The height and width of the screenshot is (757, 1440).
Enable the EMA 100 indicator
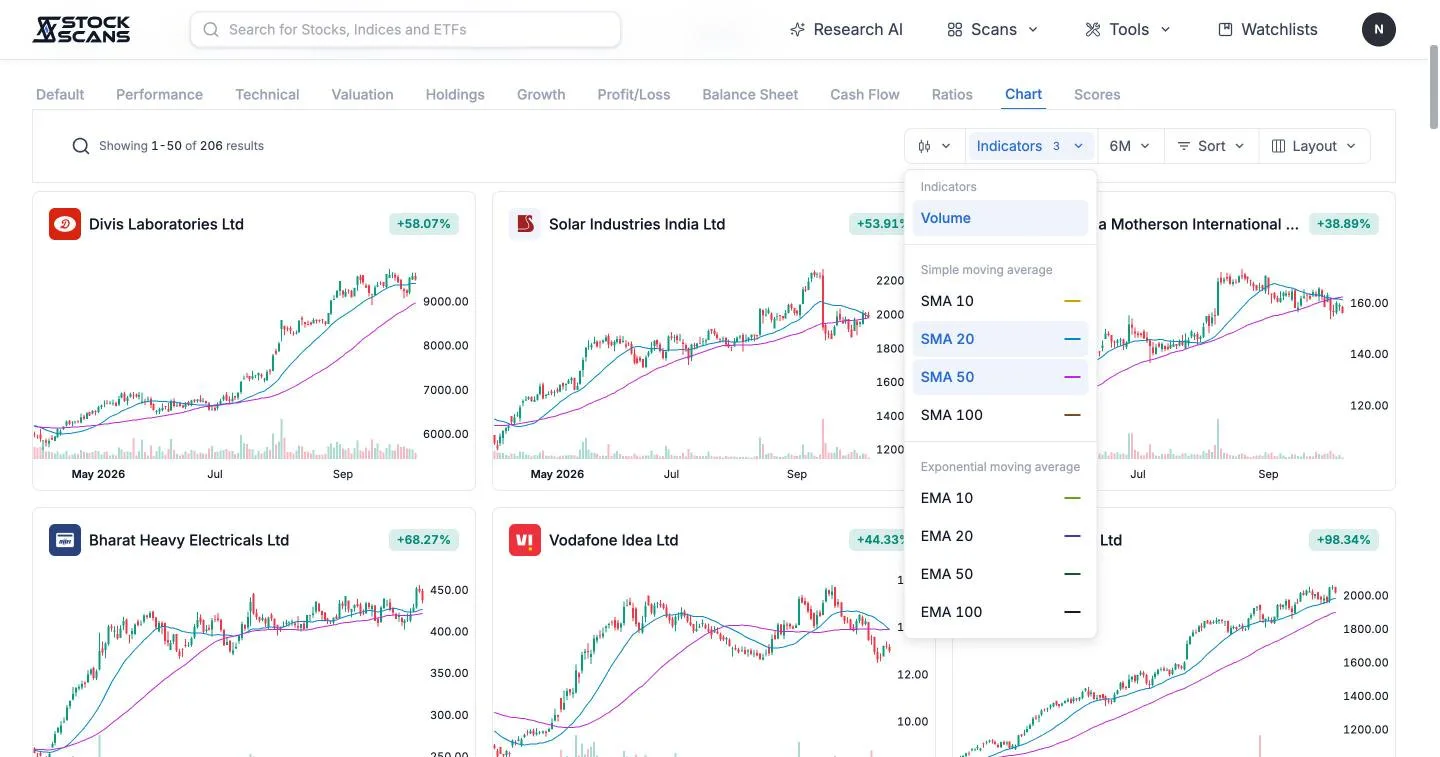tap(1000, 612)
